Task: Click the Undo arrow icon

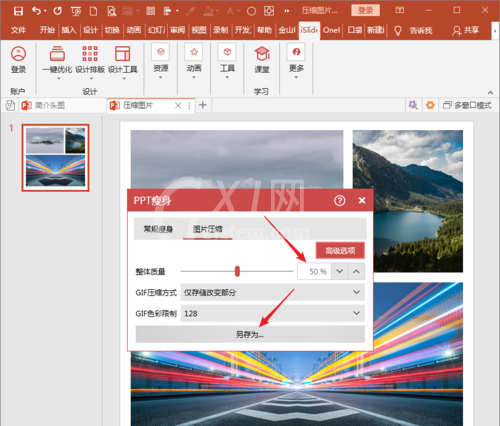Action: 36,11
